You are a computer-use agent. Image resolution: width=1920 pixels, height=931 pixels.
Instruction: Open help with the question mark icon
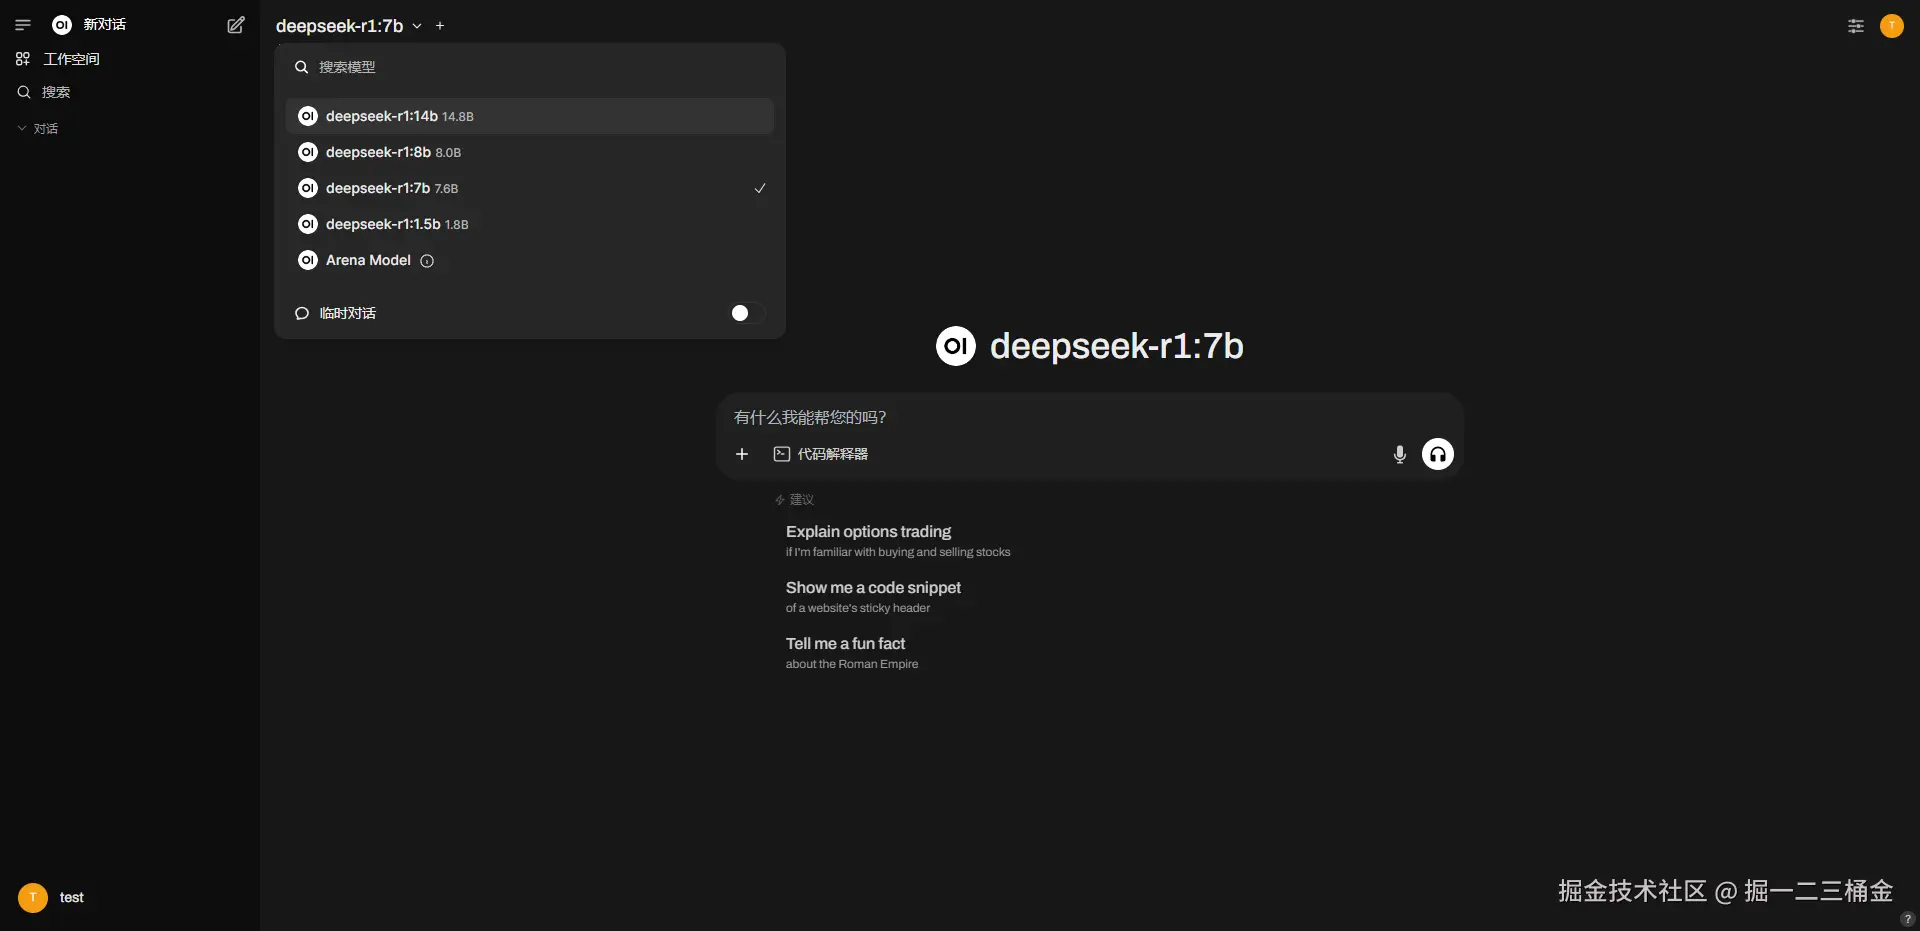click(1907, 919)
